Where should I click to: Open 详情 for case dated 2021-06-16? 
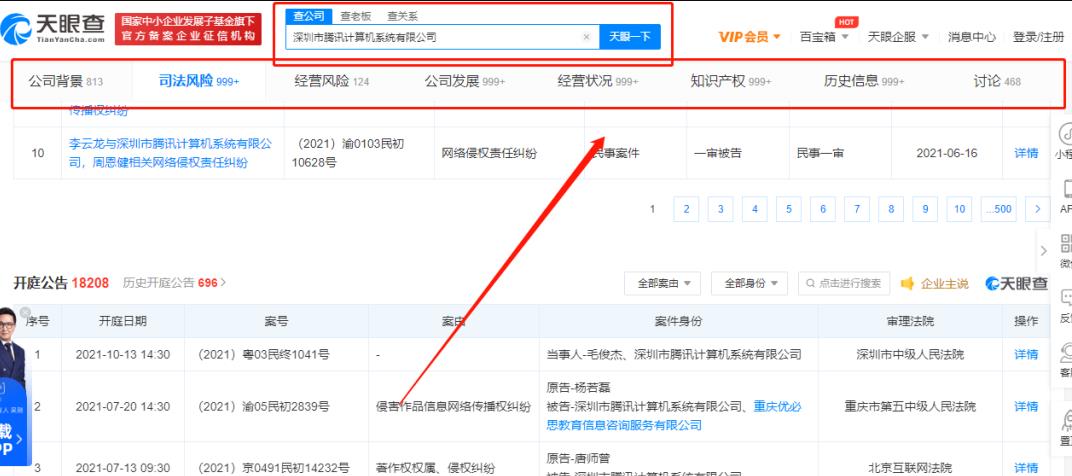1026,153
